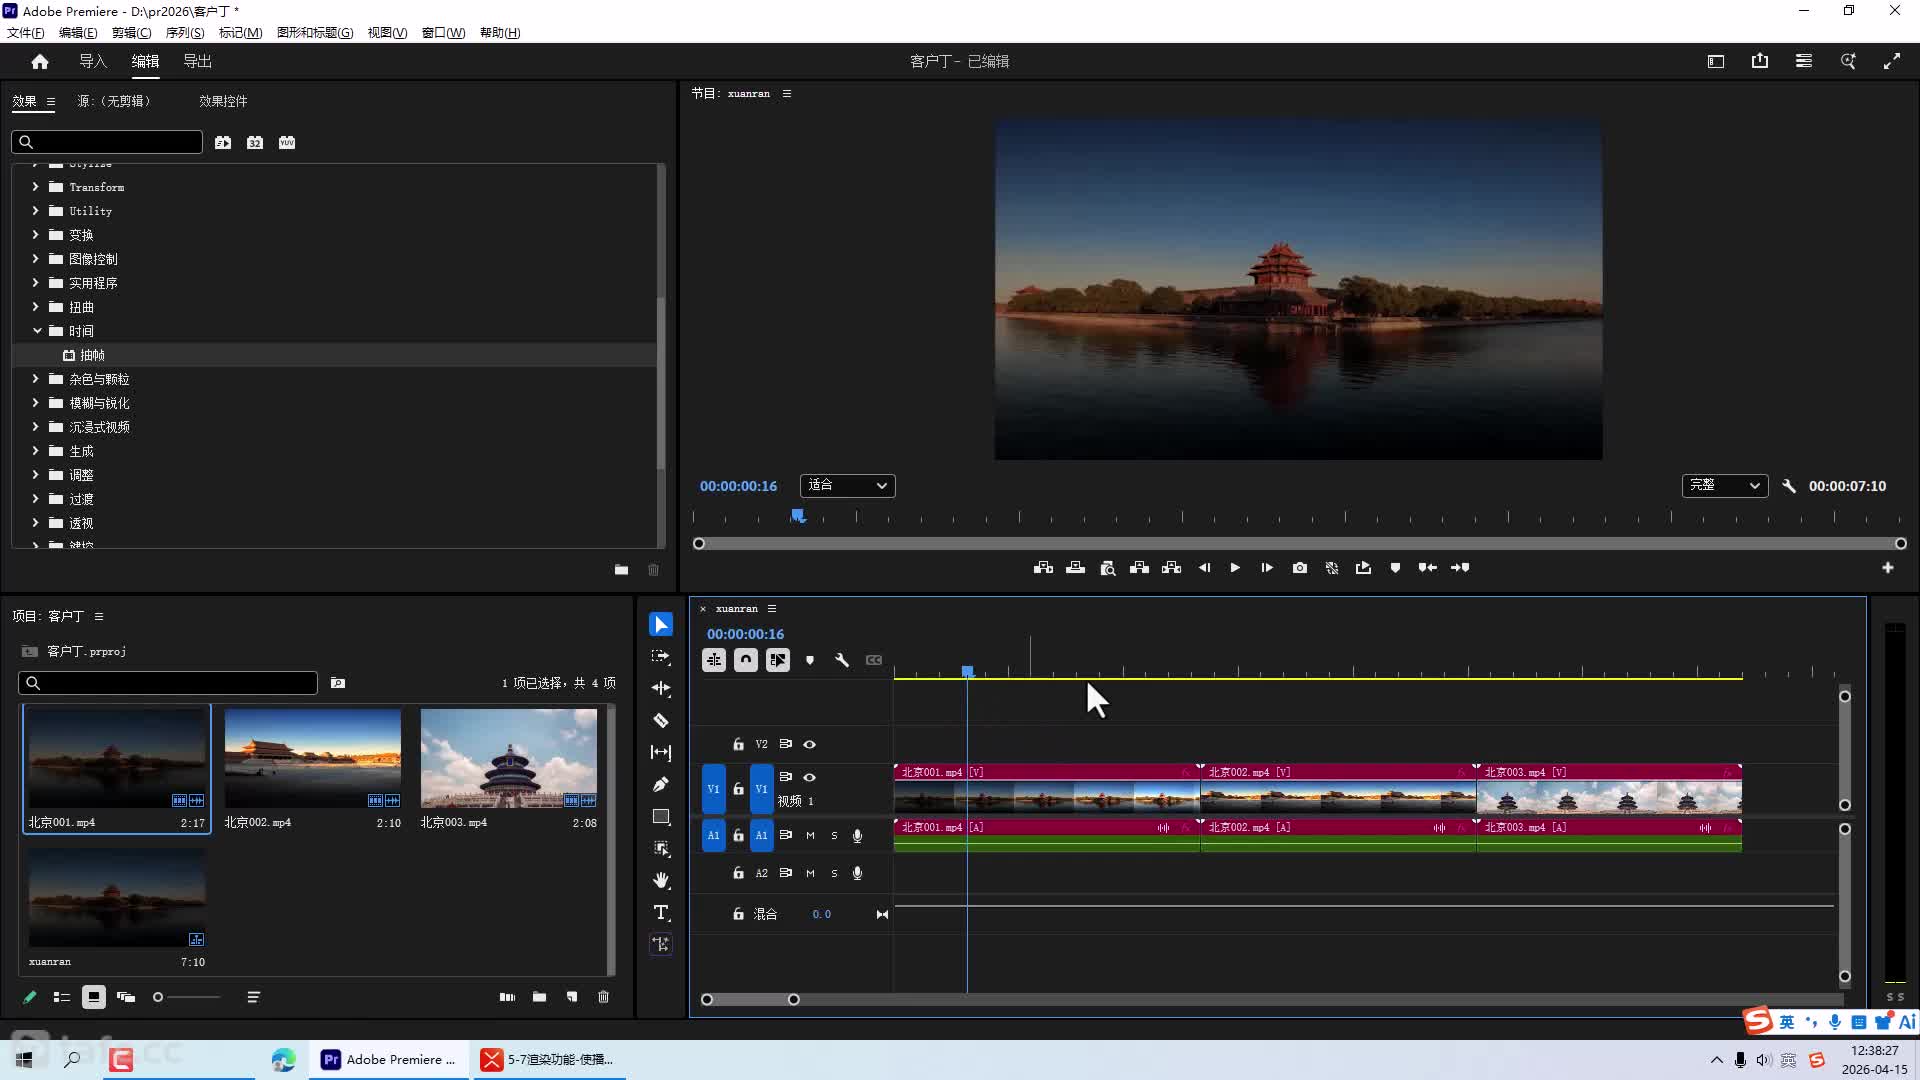Open Quick Export share icon
Viewport: 1920px width, 1080px height.
(x=1760, y=62)
